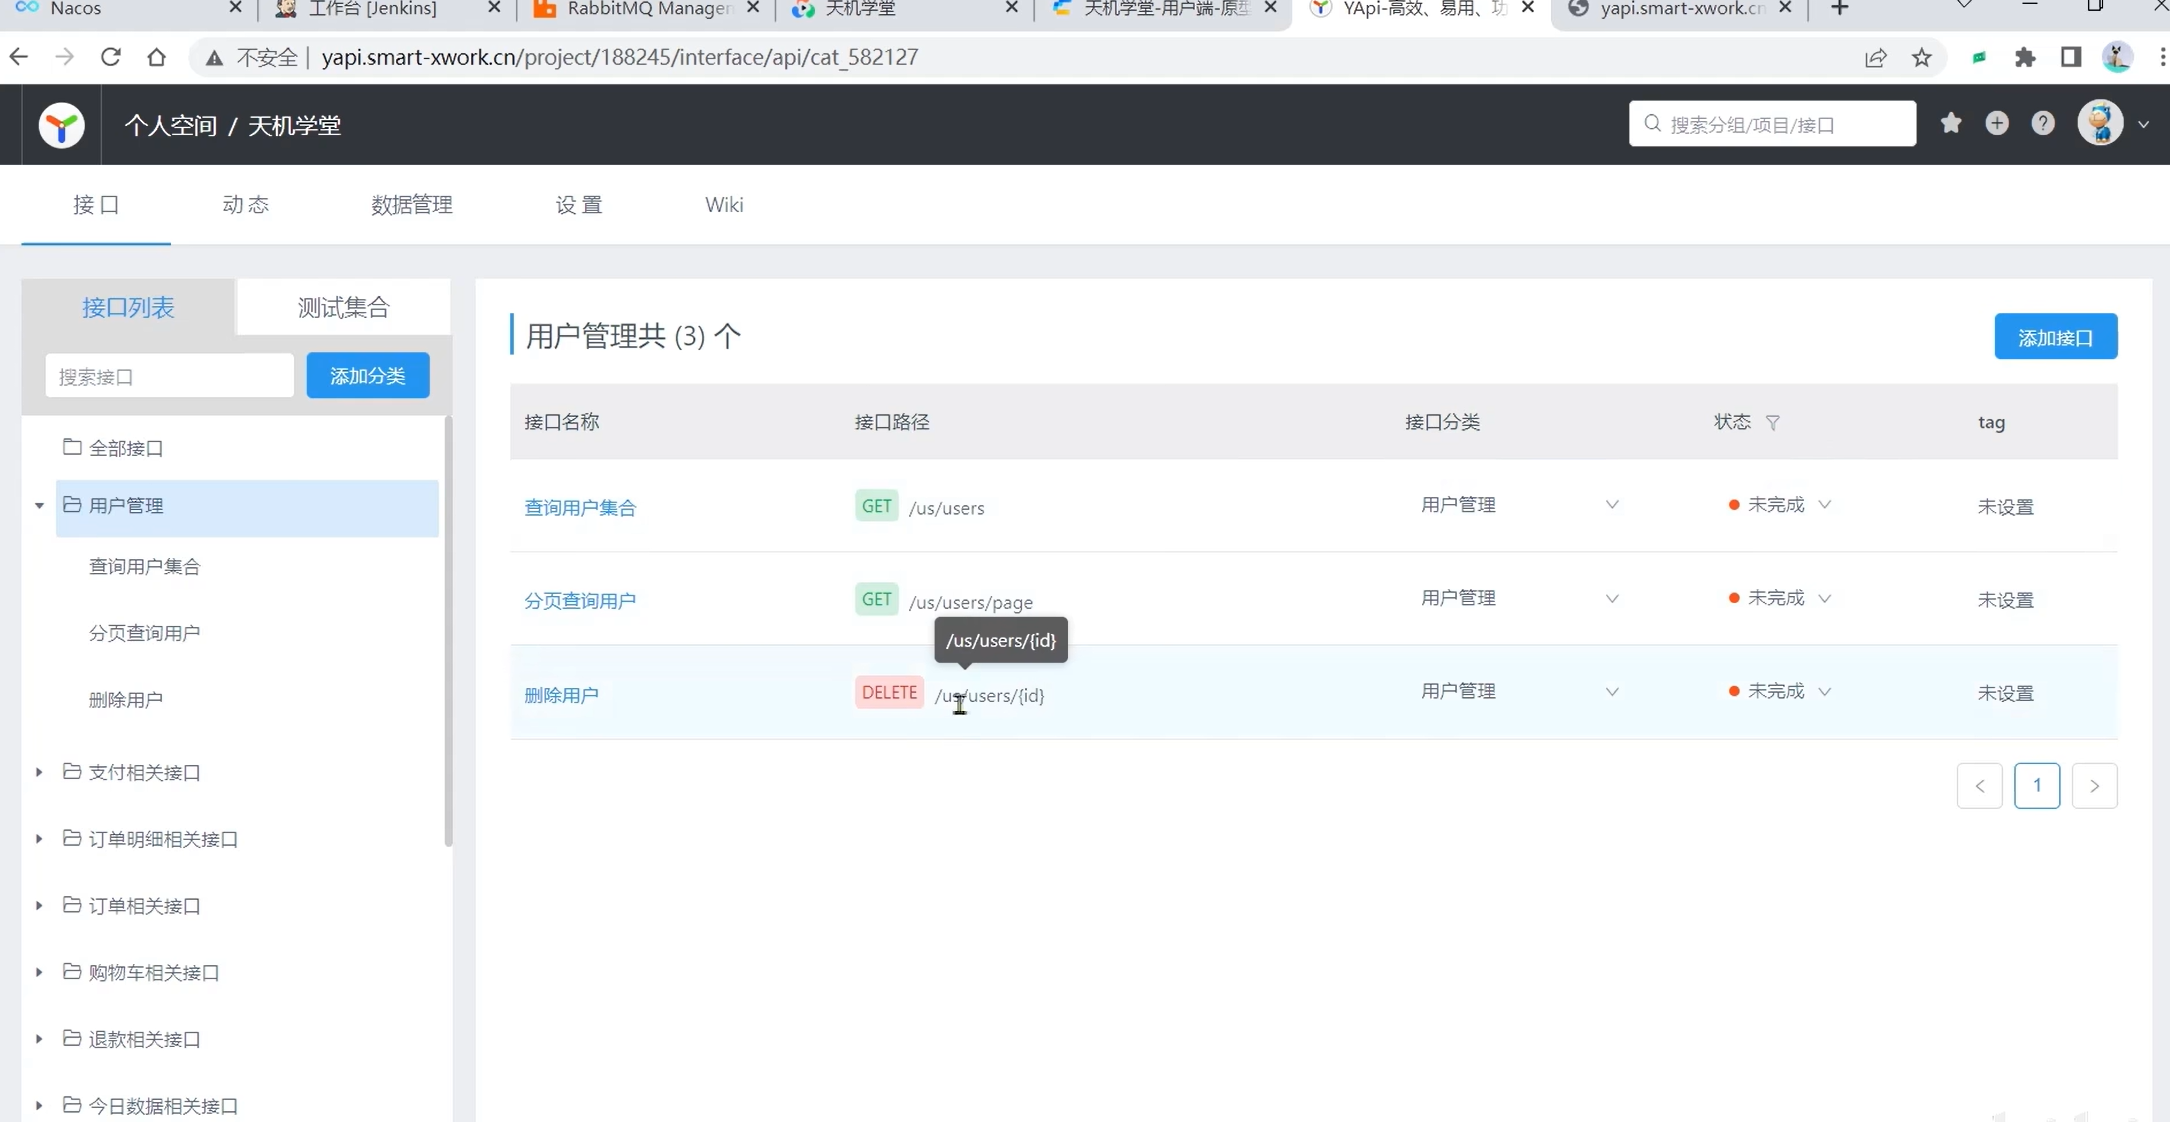Expand the 支付相关接口 folder
The image size is (2170, 1122).
click(x=39, y=772)
